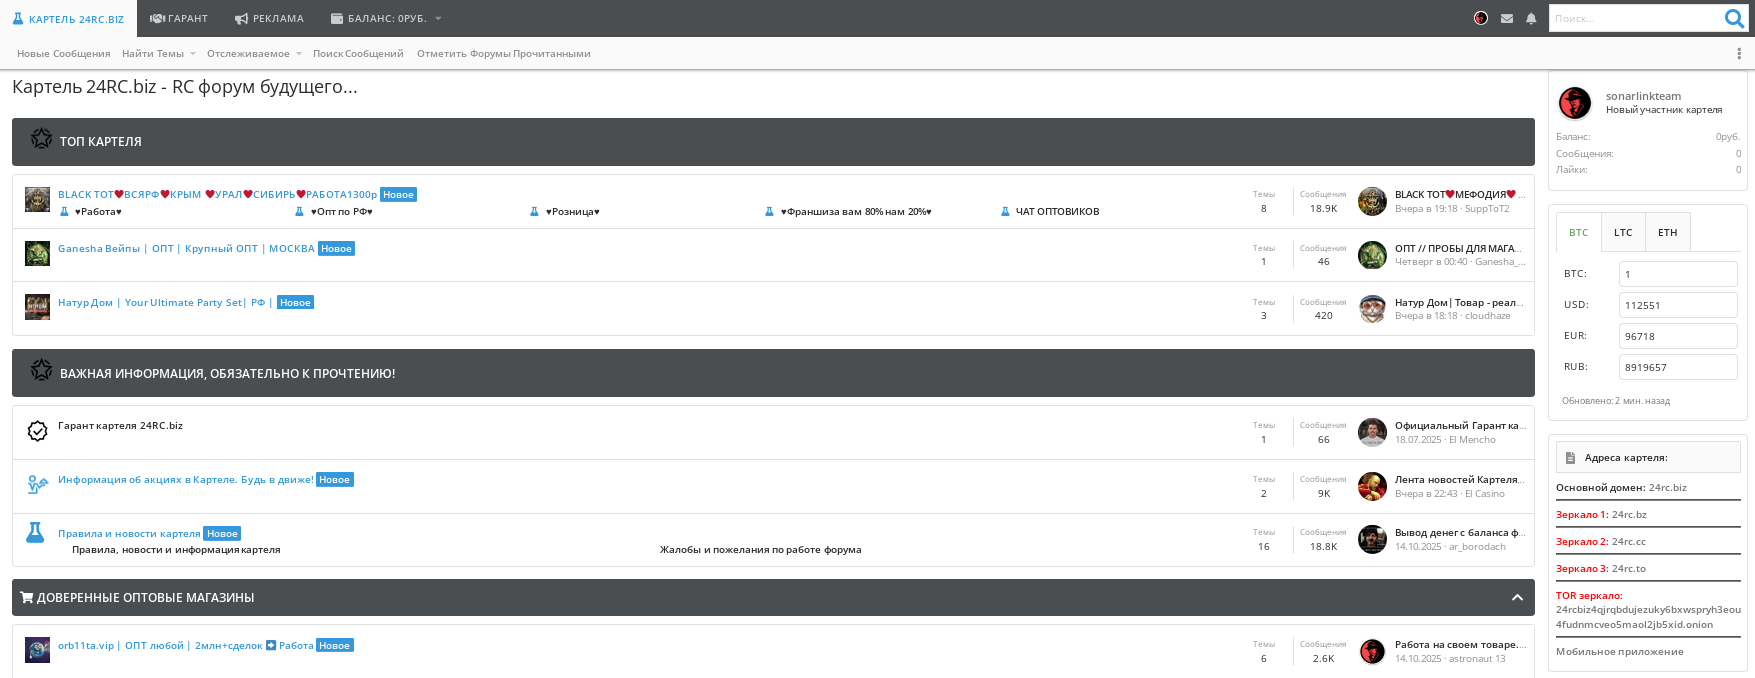Switch to the LTC tab
This screenshot has height=678, width=1755.
click(x=1623, y=233)
